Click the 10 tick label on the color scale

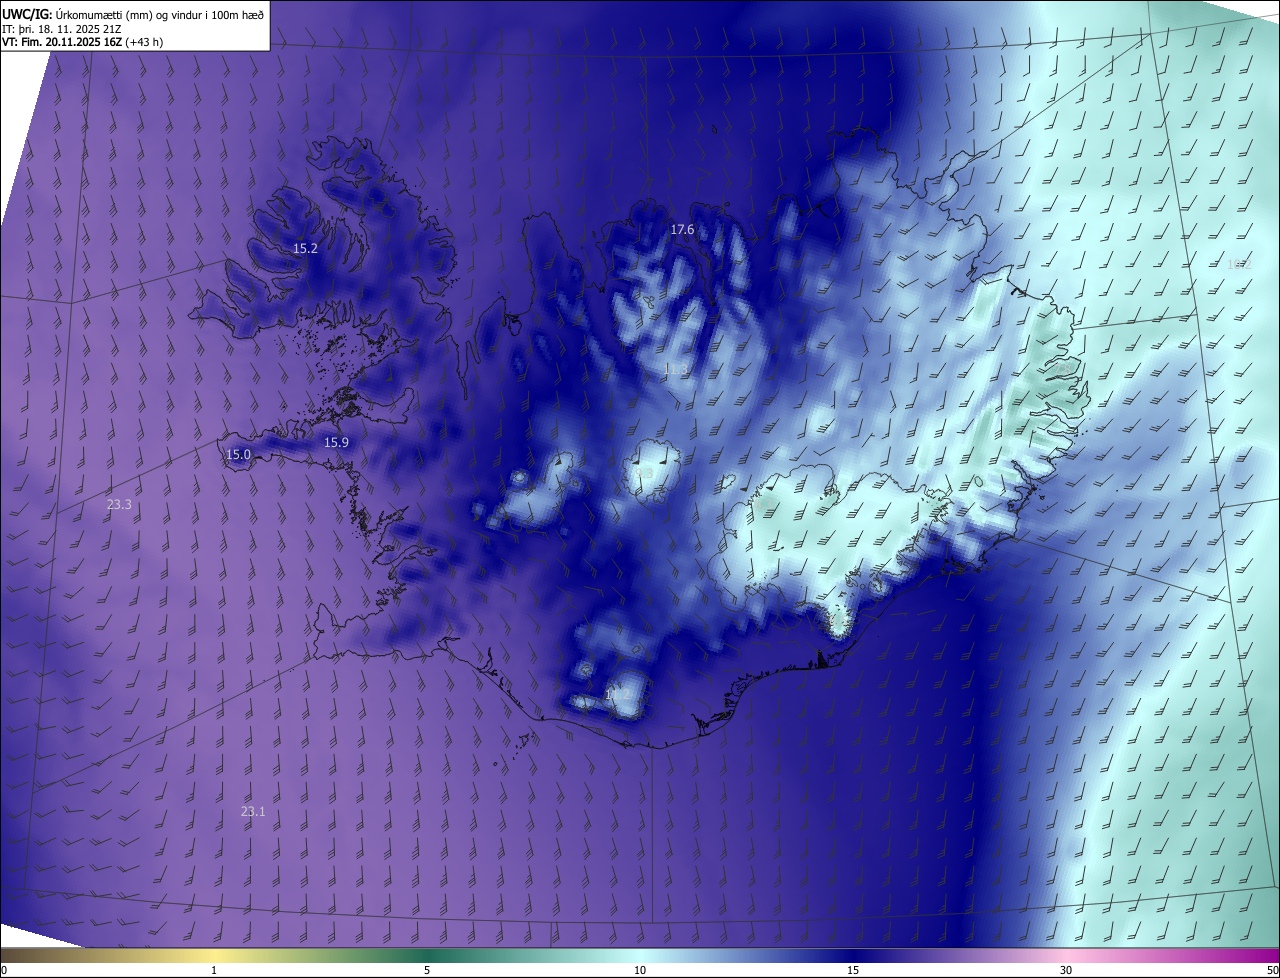point(640,970)
